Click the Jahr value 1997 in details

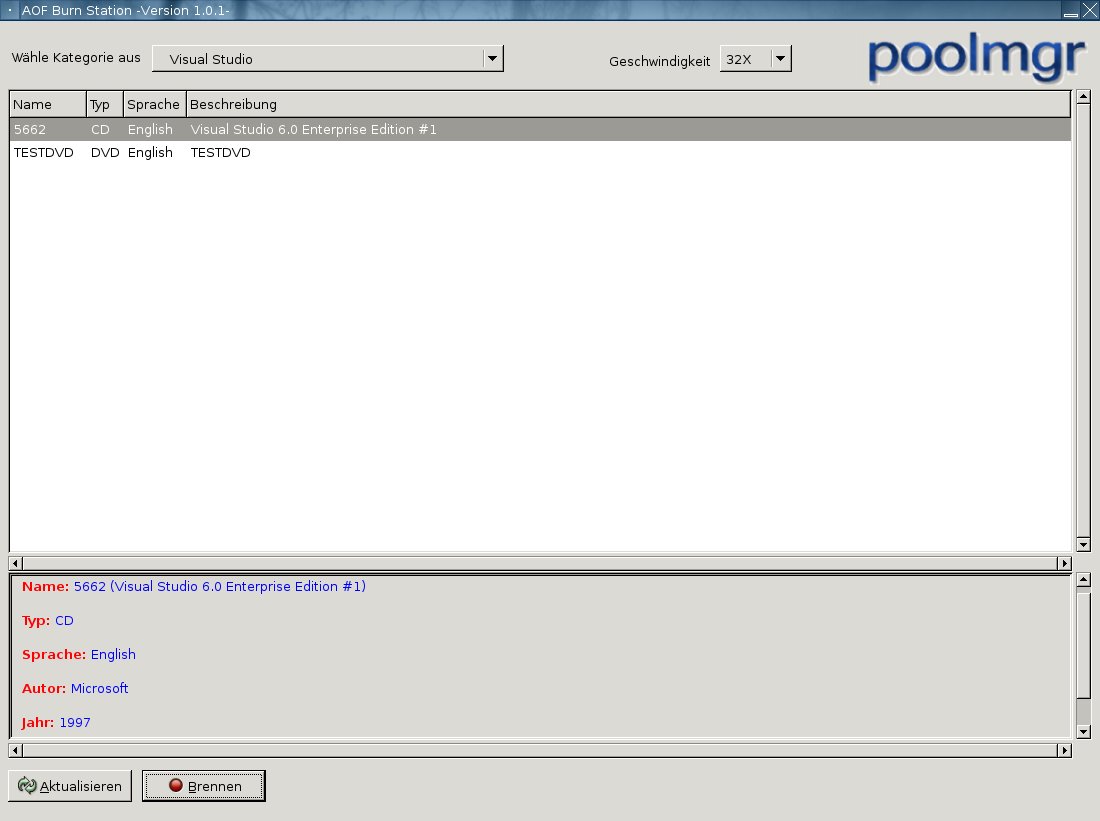coord(75,722)
